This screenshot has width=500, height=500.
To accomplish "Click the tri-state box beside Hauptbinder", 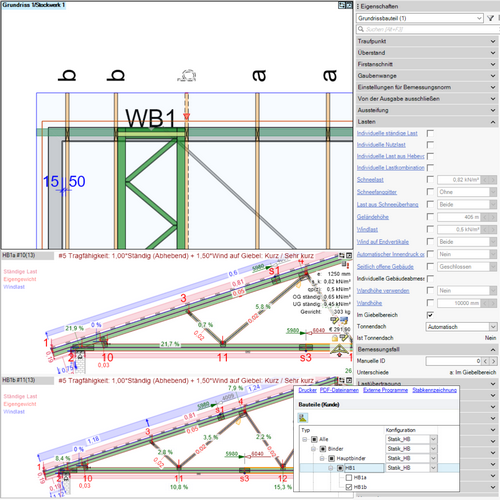I will point(331,458).
